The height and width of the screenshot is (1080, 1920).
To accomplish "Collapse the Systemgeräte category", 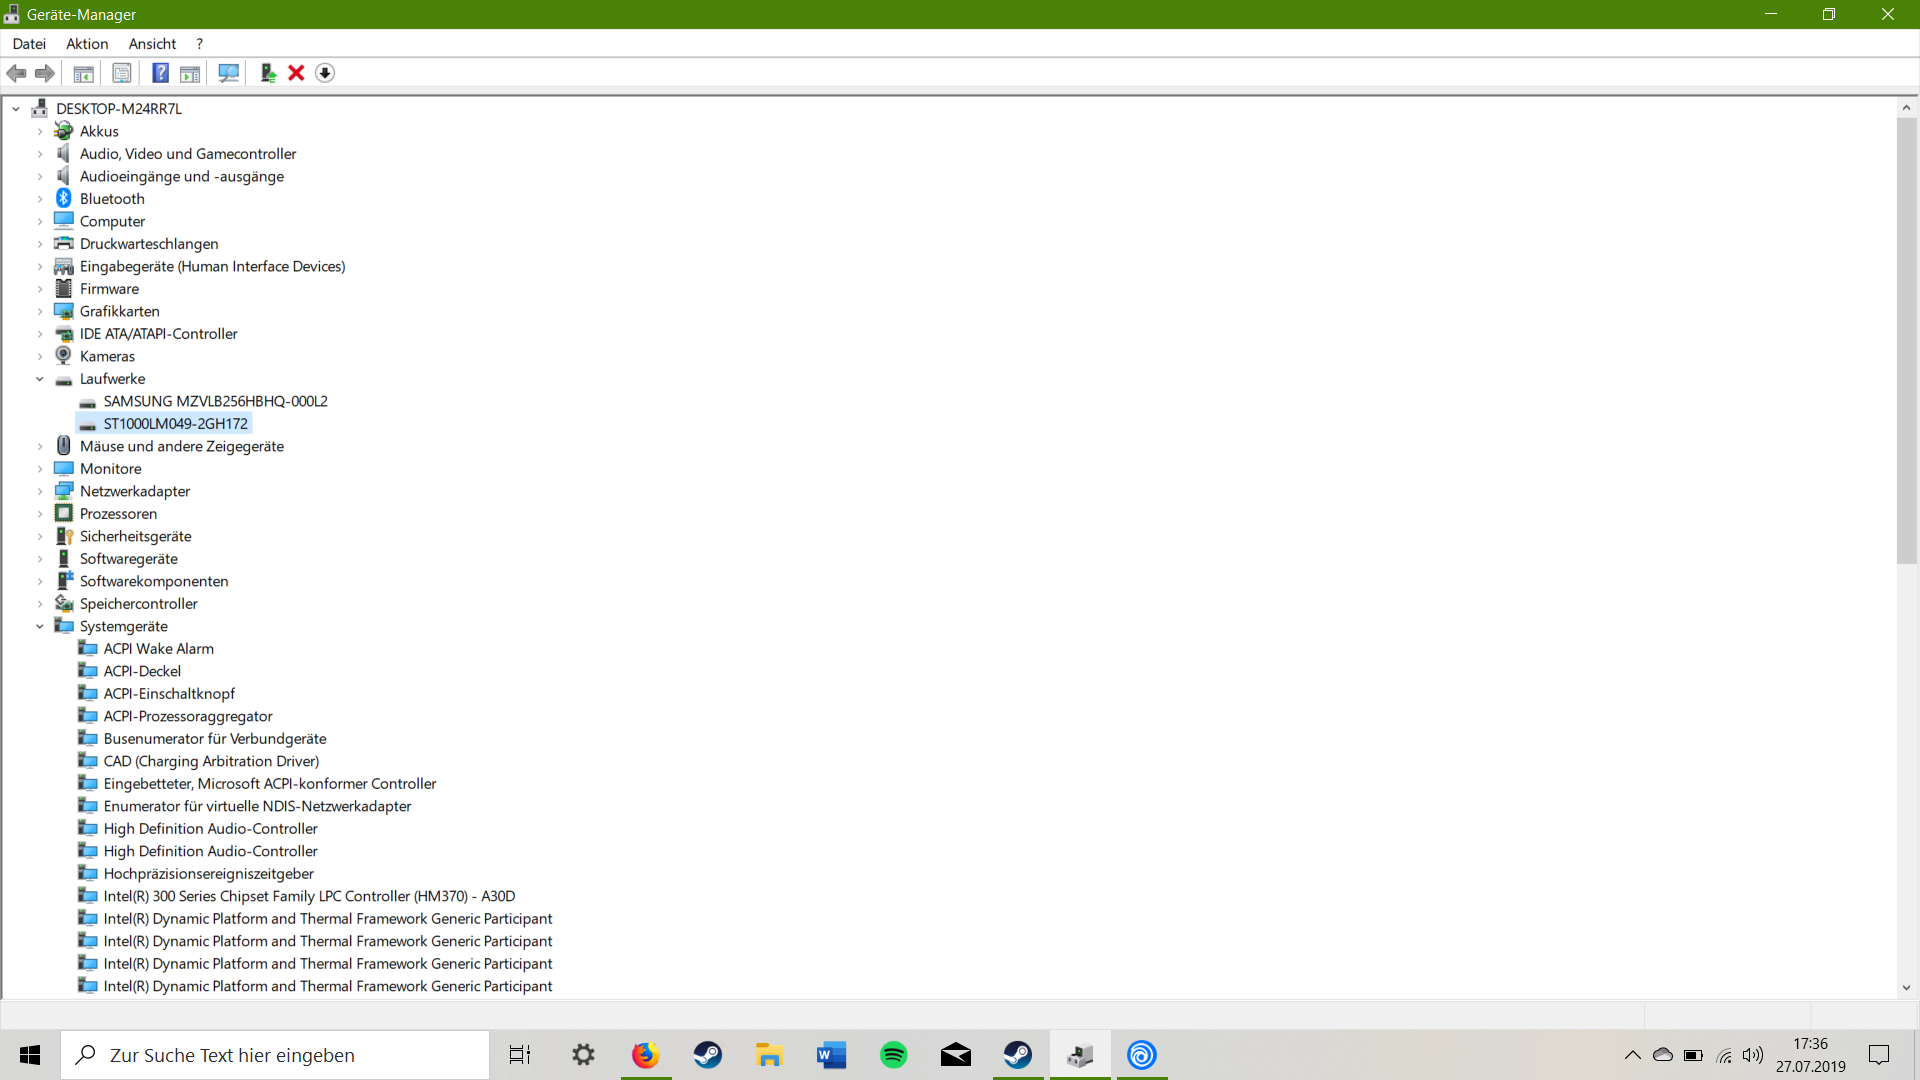I will [40, 626].
